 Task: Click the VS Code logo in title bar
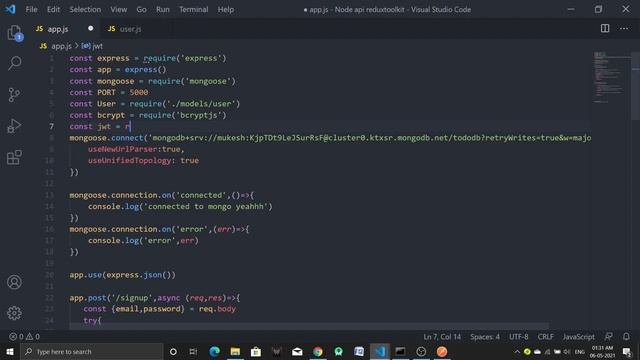coord(11,9)
